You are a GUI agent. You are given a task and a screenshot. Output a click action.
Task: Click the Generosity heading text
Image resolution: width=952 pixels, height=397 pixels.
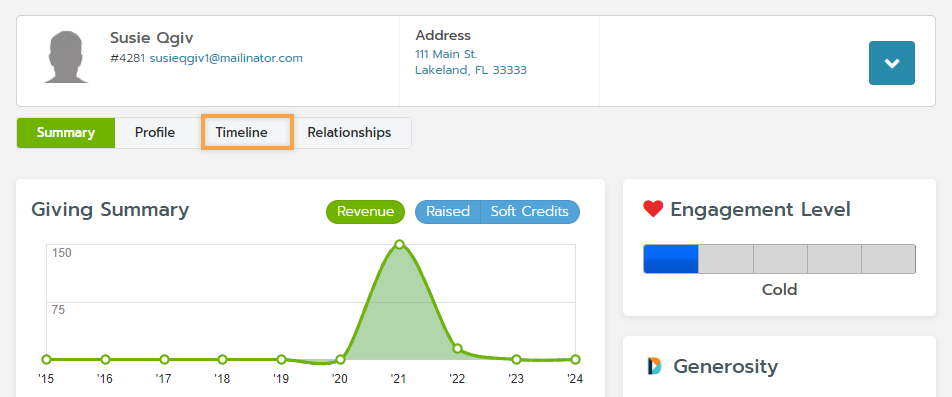click(x=726, y=367)
